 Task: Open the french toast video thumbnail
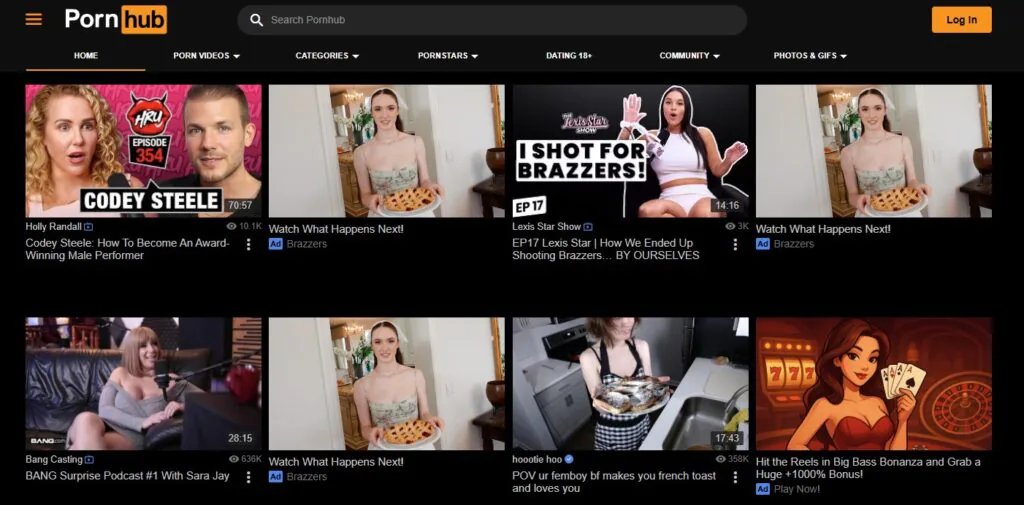click(631, 384)
